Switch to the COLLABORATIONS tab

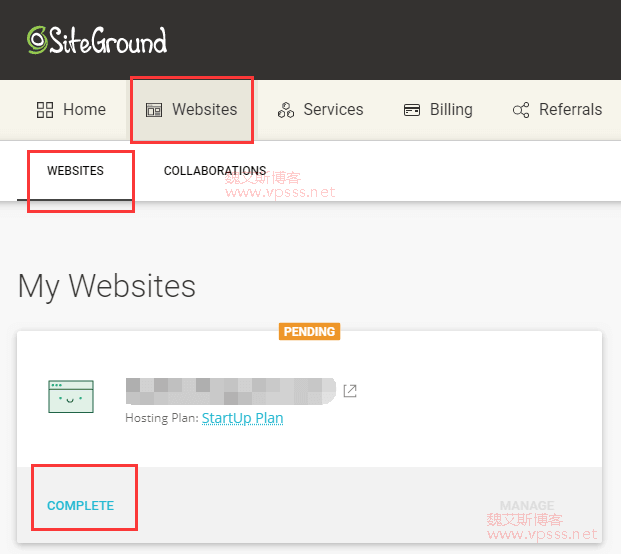215,171
